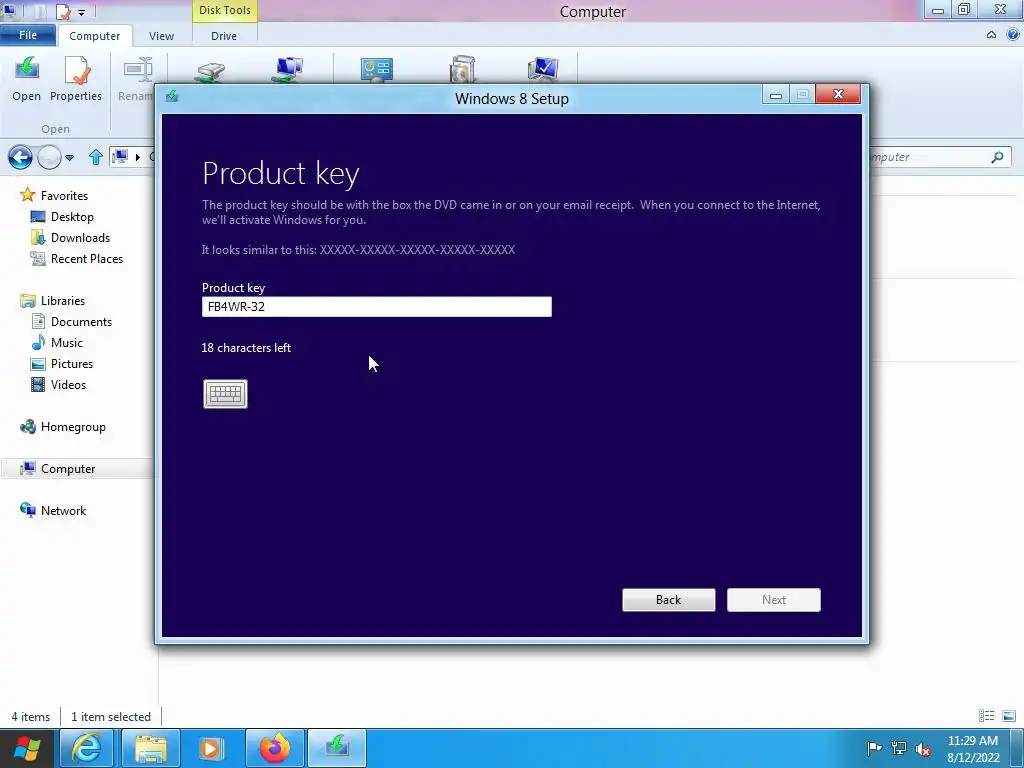Viewport: 1024px width, 768px height.
Task: Click the Open Control Panel ribbon icon
Action: [x=377, y=69]
